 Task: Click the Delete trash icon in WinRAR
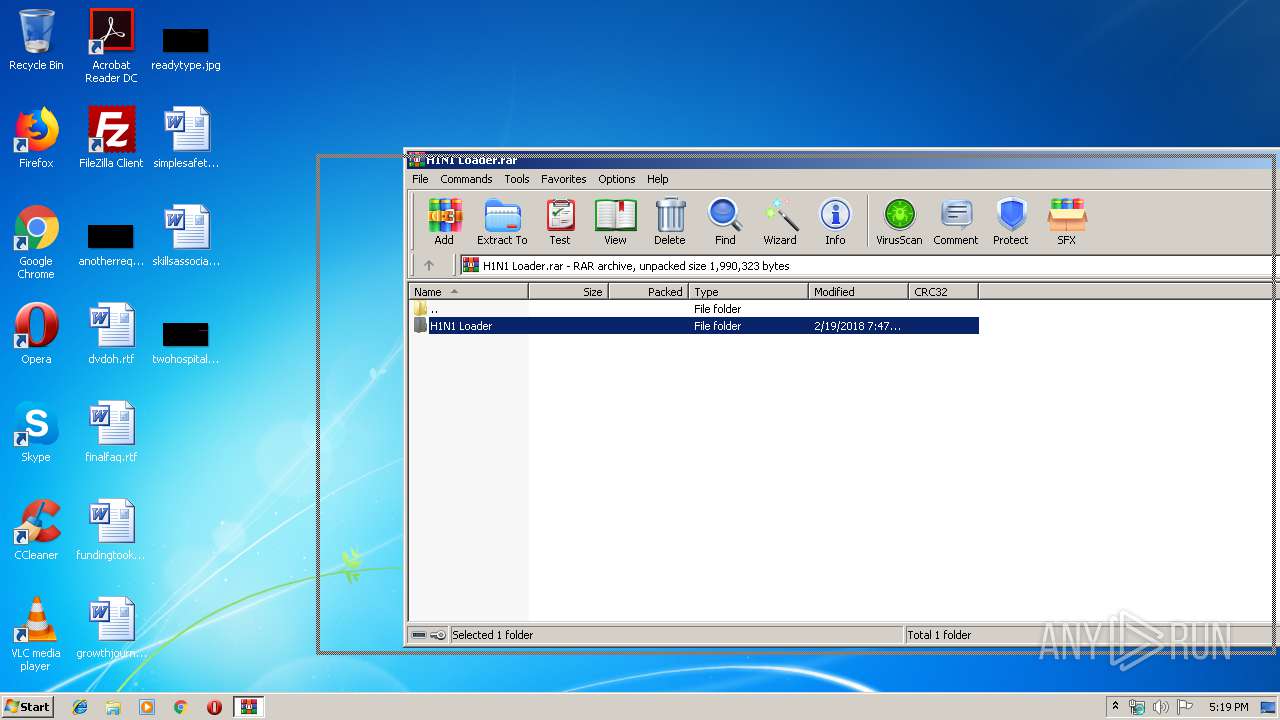tap(670, 221)
